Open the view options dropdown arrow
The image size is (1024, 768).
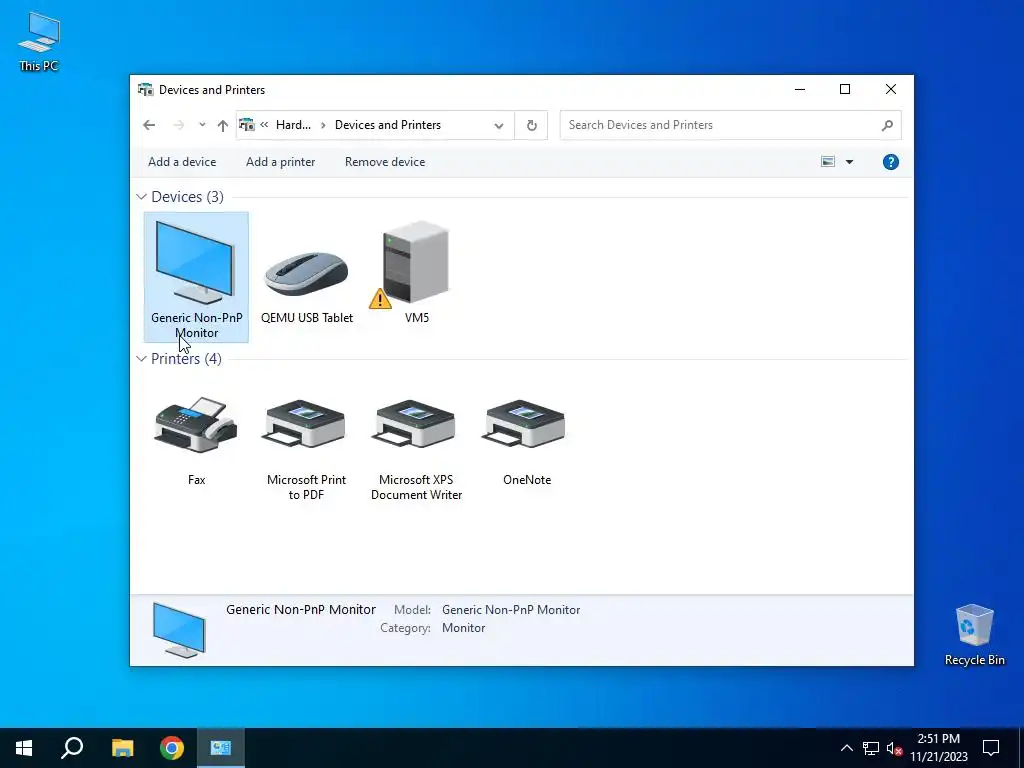pos(849,162)
